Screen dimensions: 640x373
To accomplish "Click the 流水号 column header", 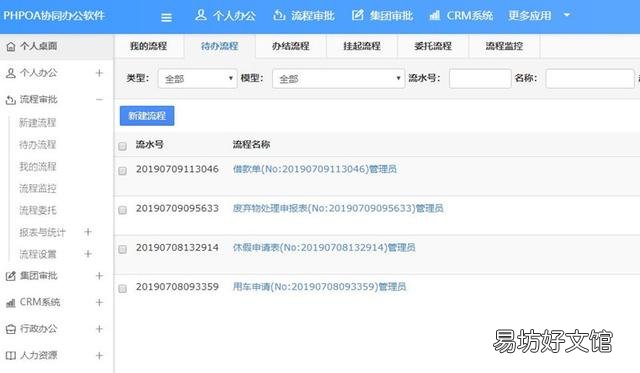I will click(x=150, y=144).
